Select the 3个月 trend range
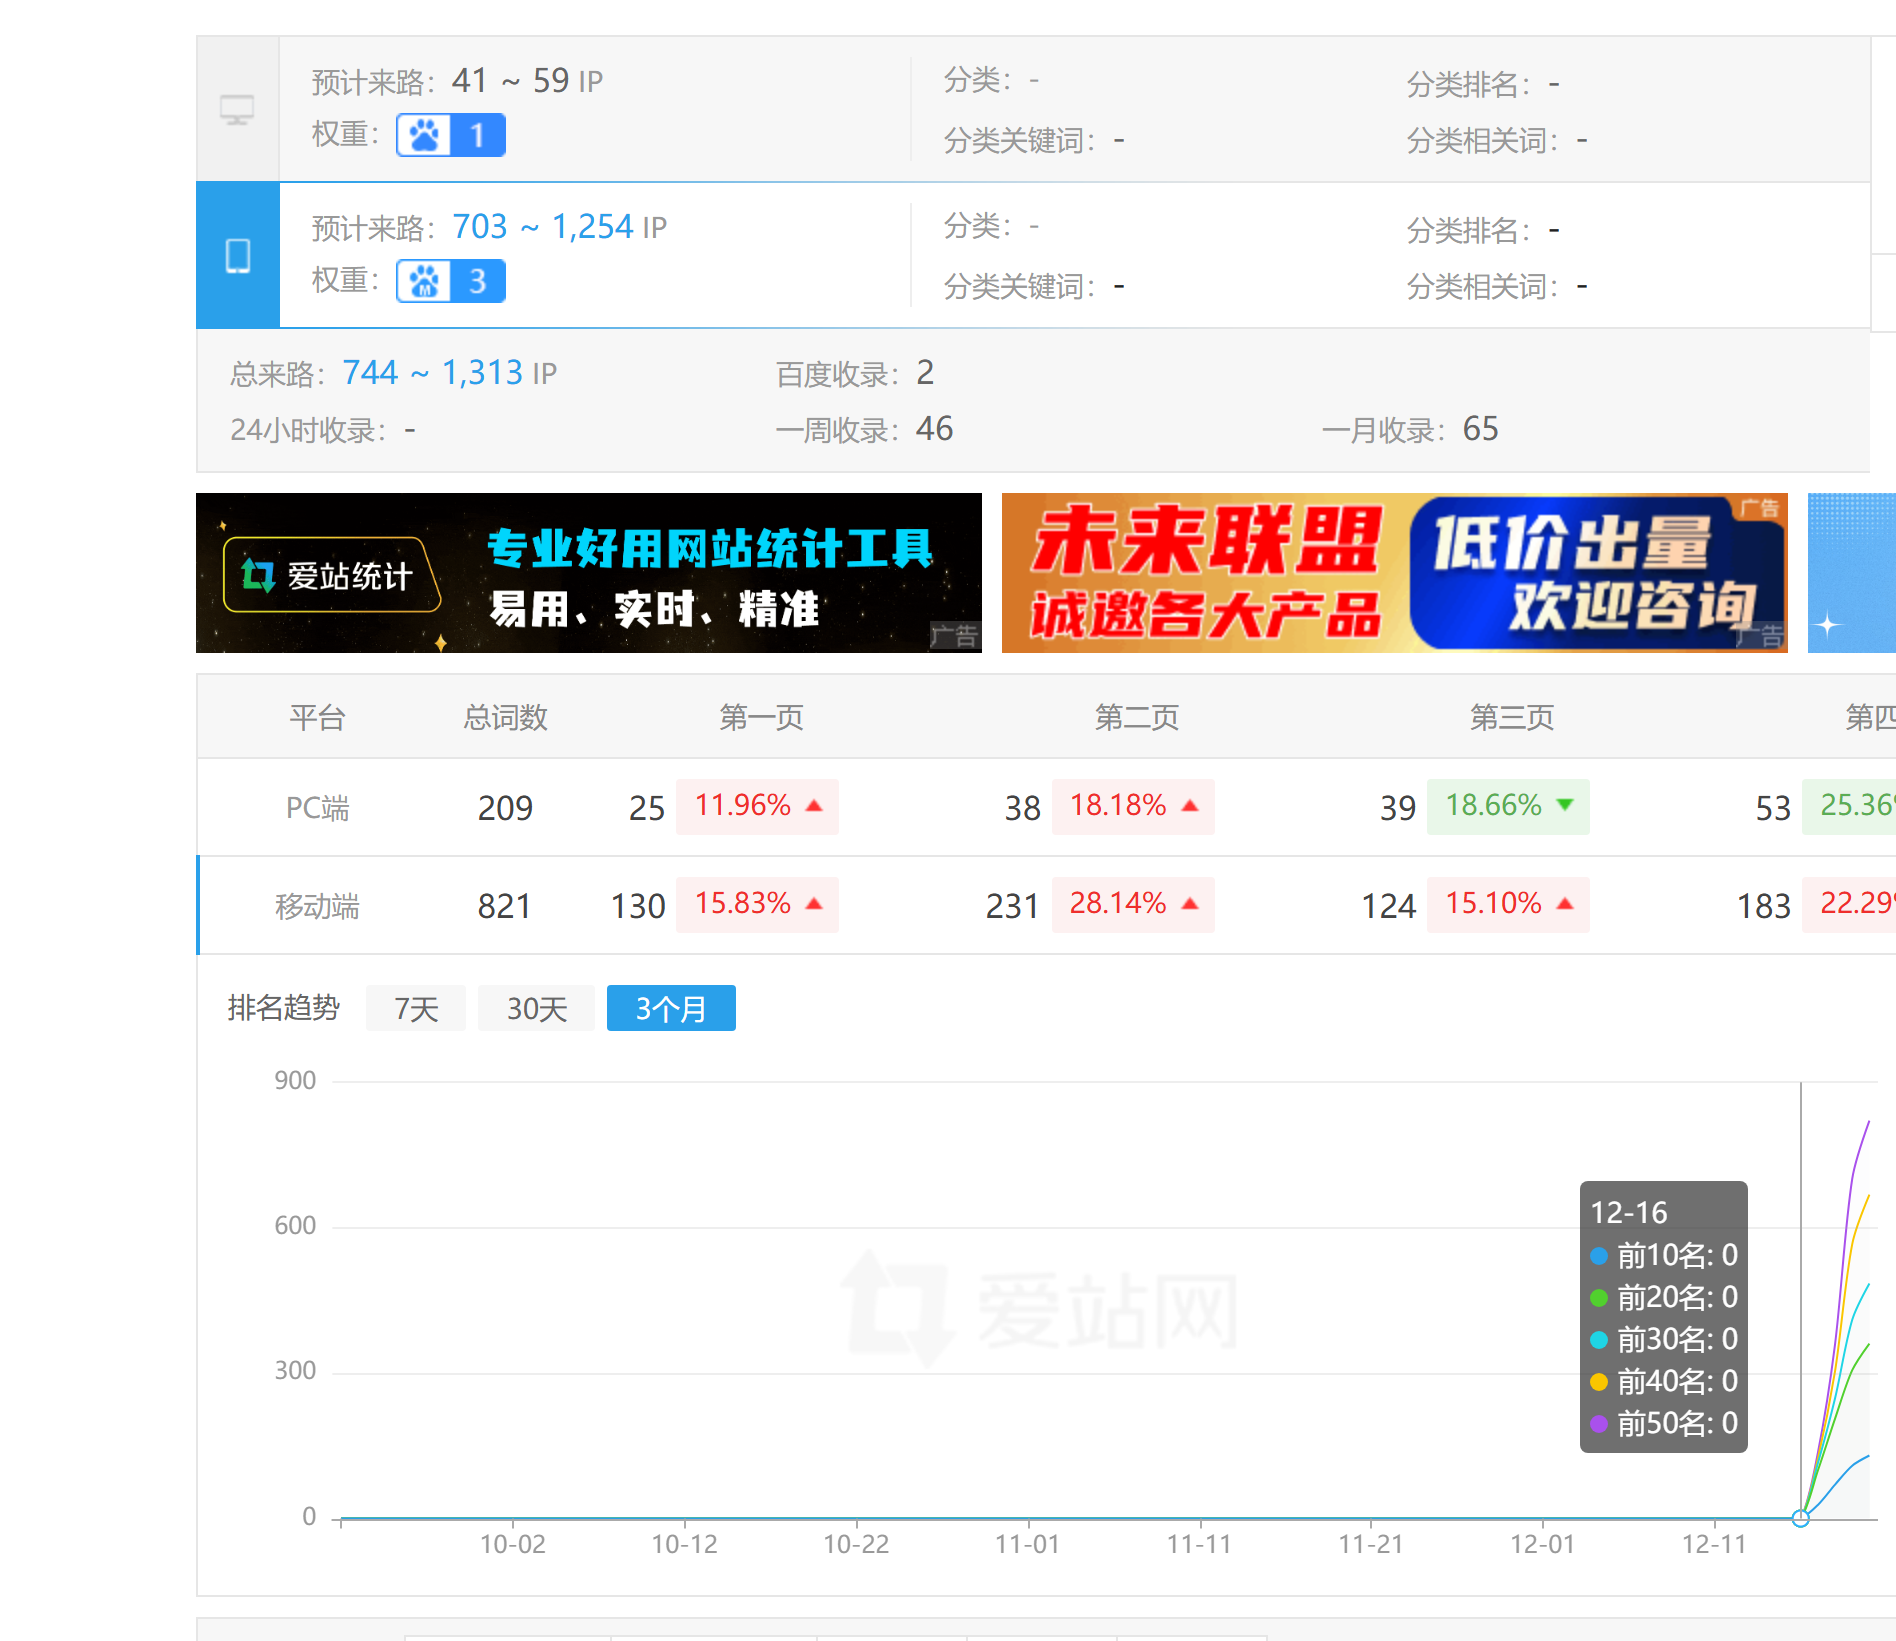Screen dimensions: 1896x1641 coord(671,1008)
